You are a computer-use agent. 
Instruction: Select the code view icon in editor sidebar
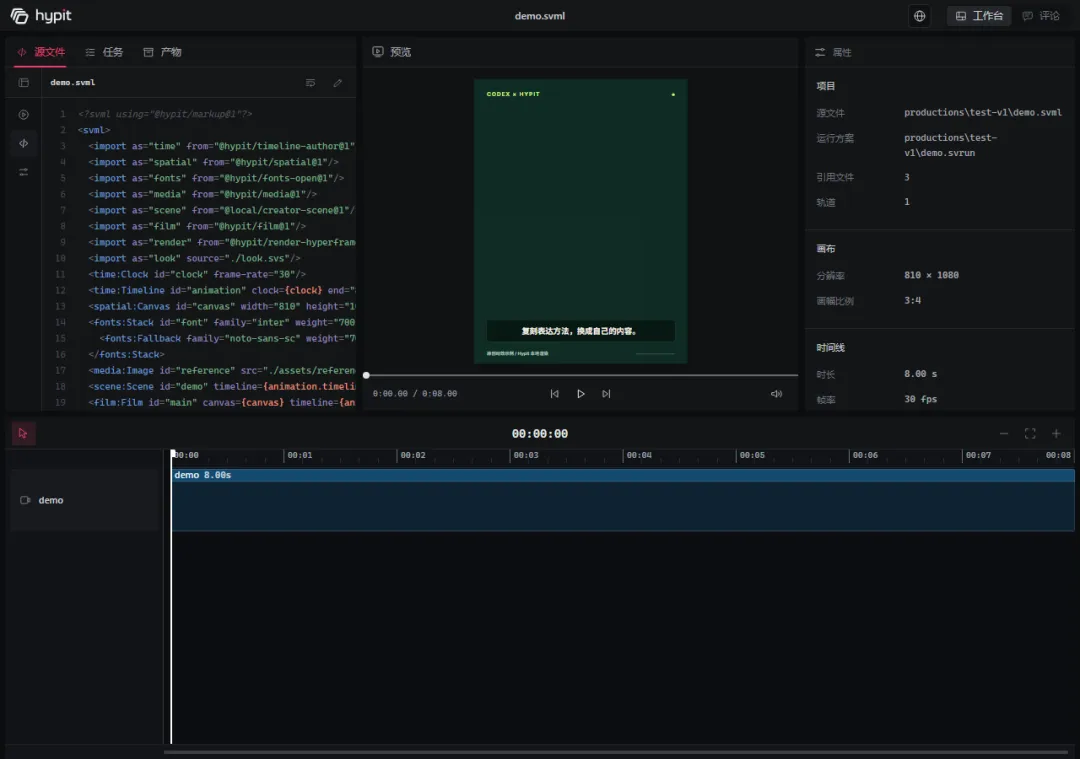pyautogui.click(x=23, y=143)
